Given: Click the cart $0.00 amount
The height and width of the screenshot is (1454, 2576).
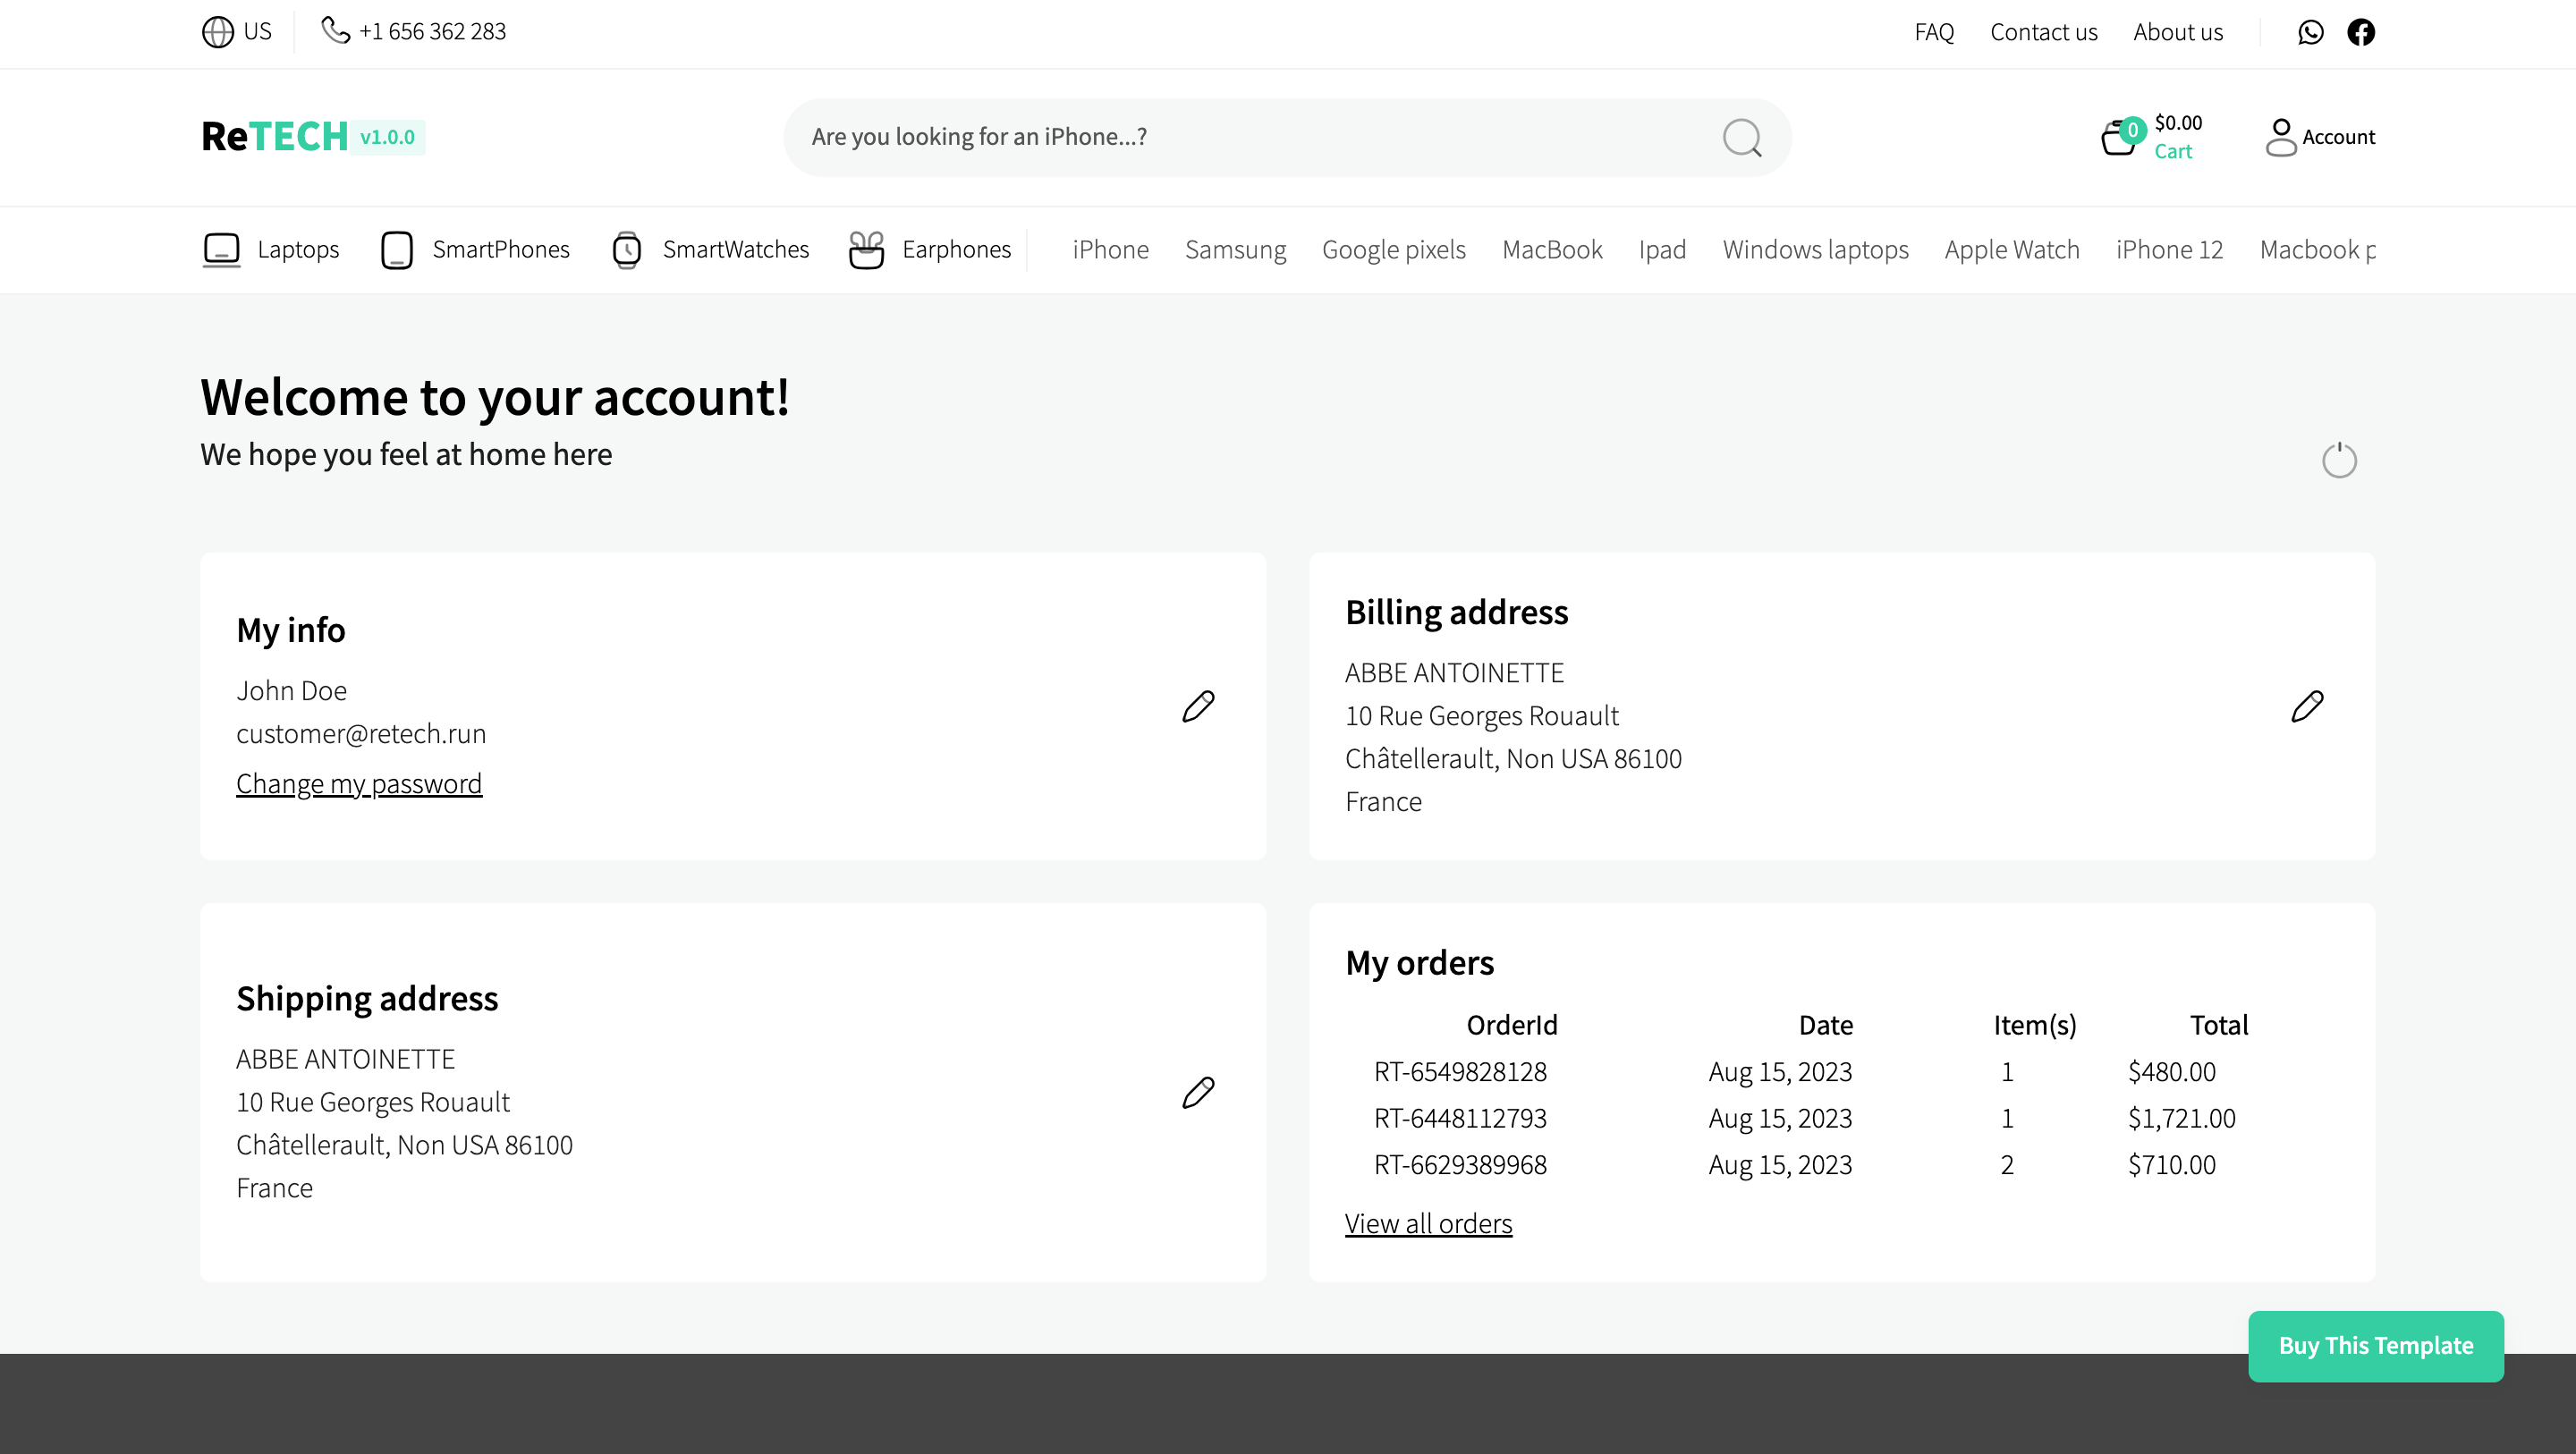Looking at the screenshot, I should tap(2178, 123).
